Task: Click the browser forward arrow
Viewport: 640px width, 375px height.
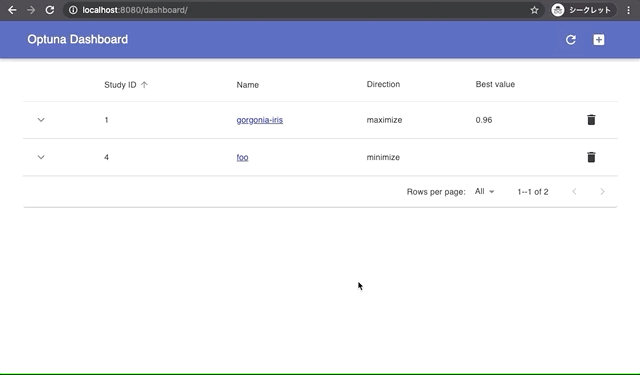Action: 31,10
